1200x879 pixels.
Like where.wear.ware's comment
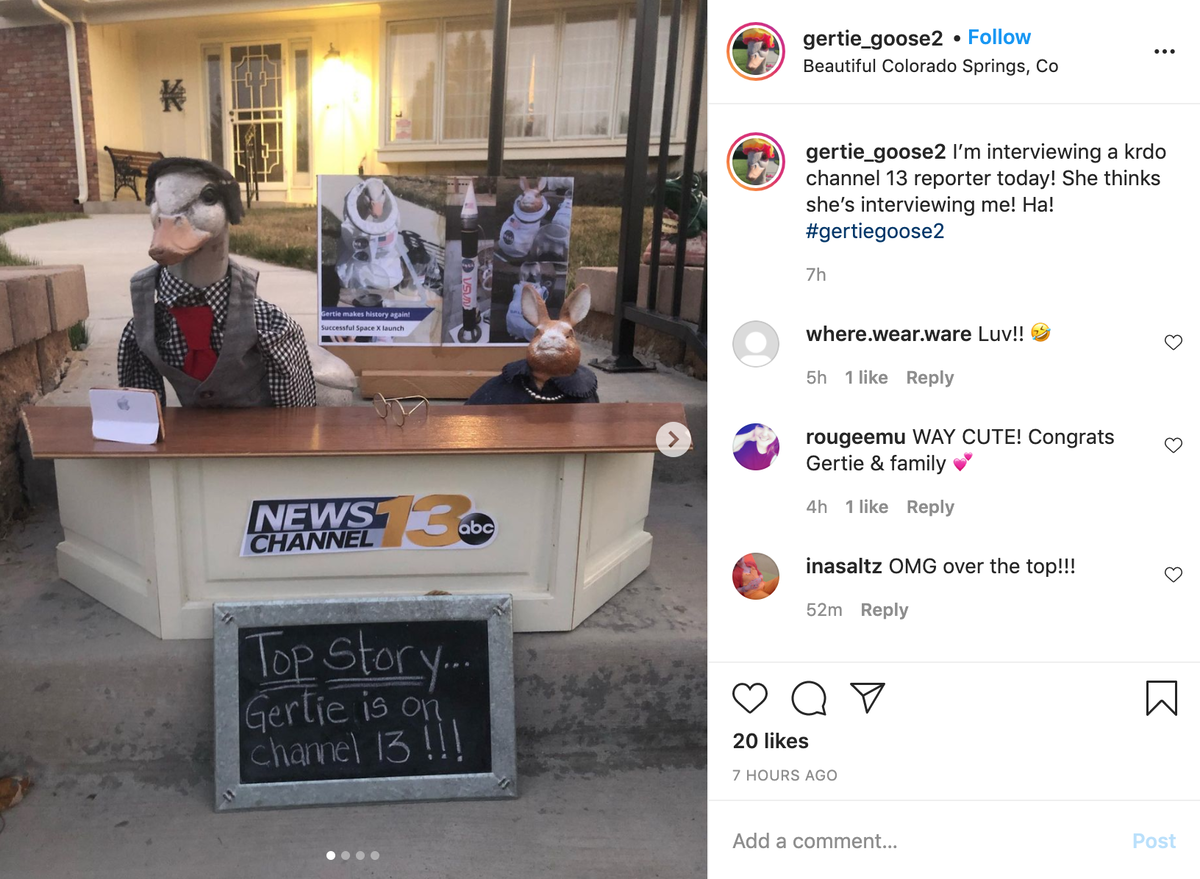click(x=1173, y=343)
